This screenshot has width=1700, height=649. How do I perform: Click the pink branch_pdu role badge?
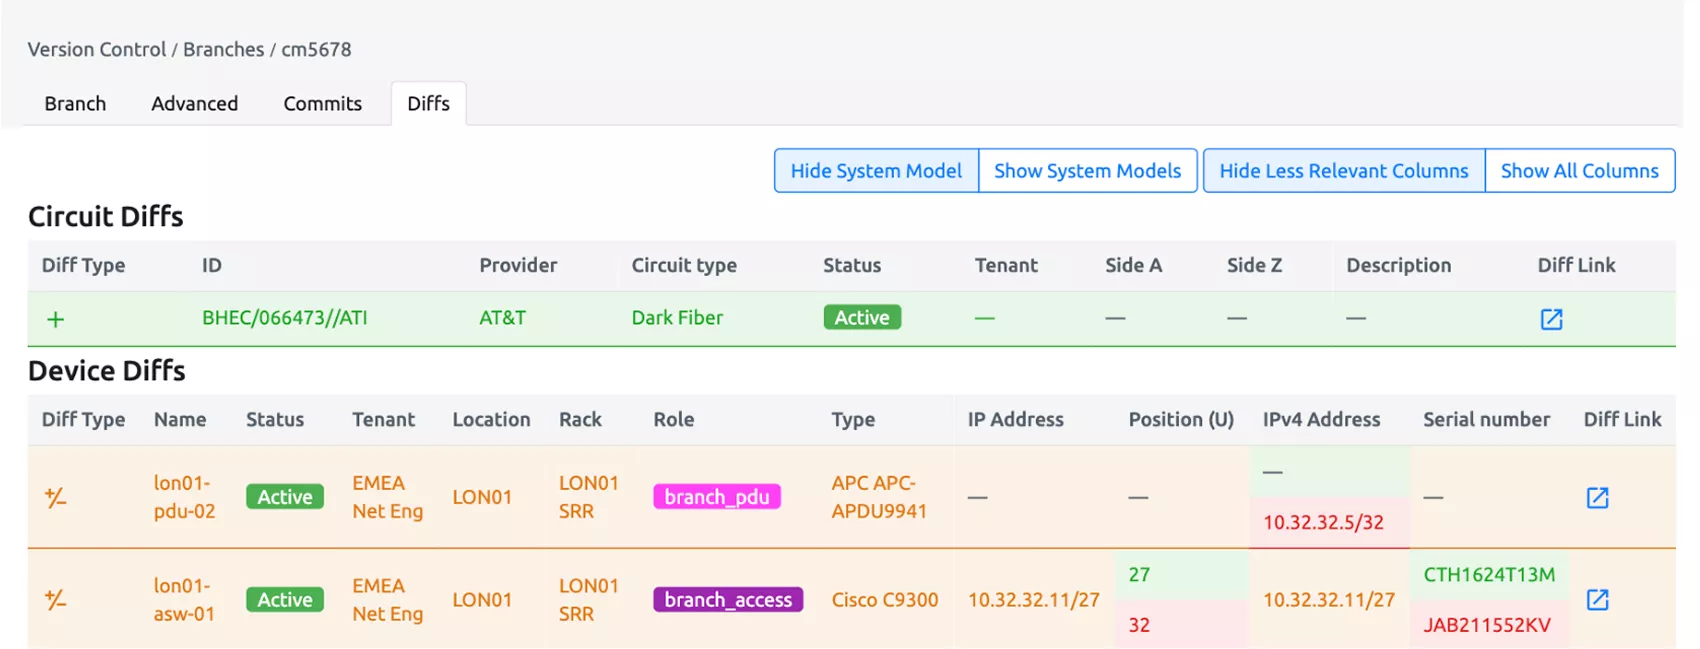pos(716,497)
